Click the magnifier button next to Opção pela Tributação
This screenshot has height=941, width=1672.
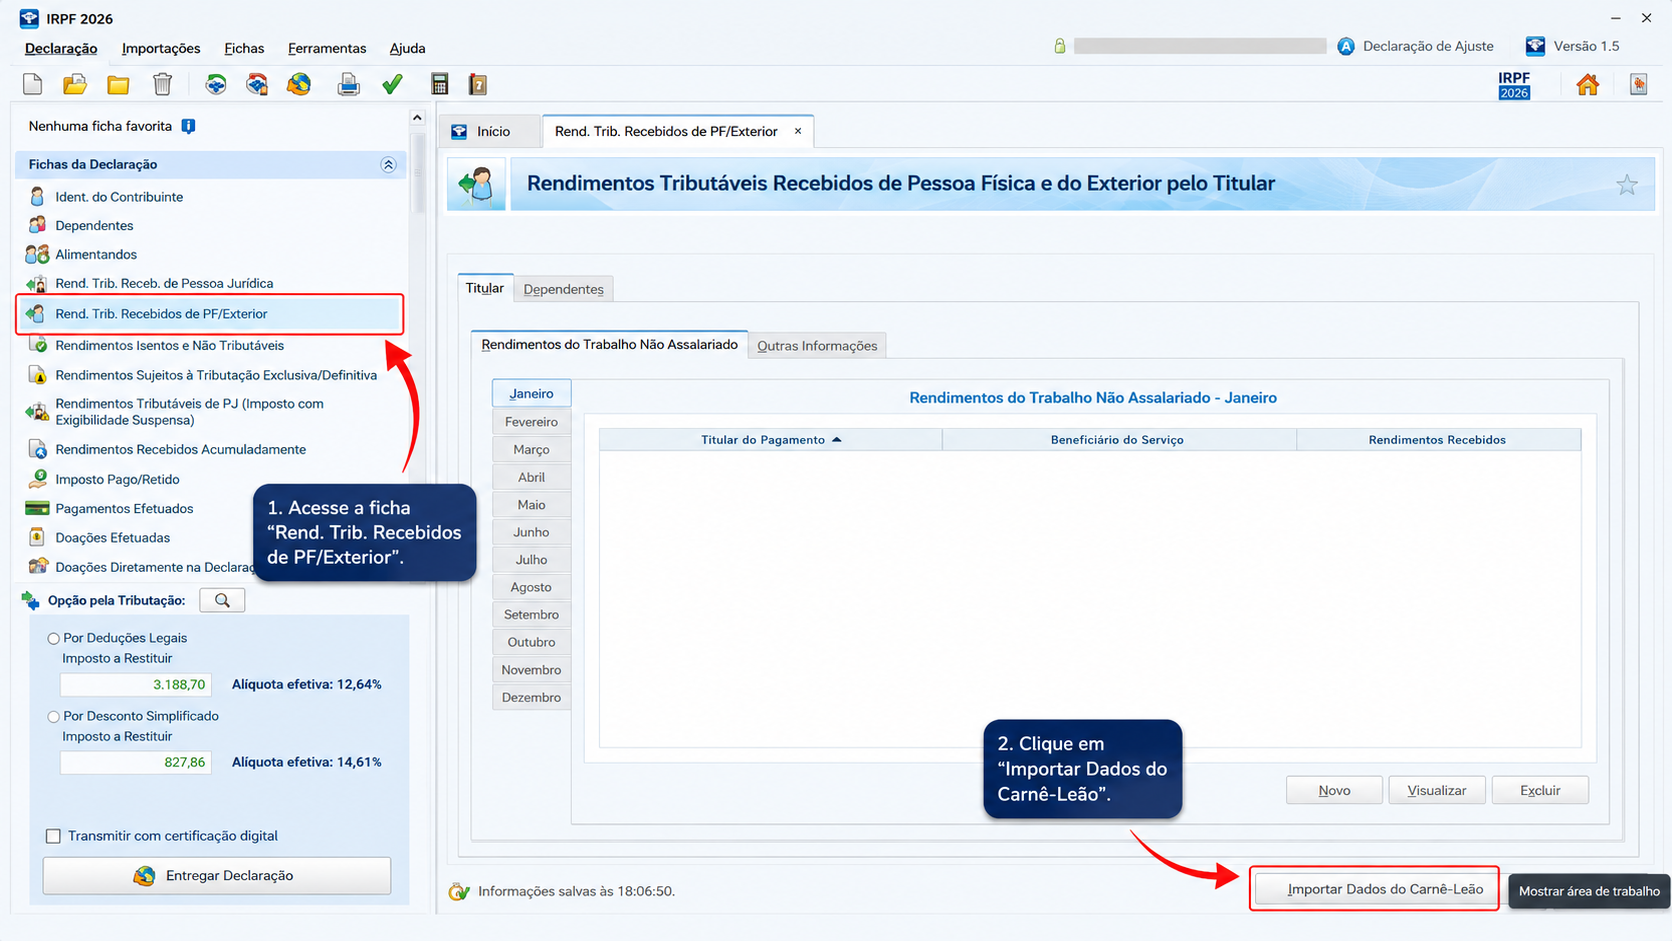[222, 600]
